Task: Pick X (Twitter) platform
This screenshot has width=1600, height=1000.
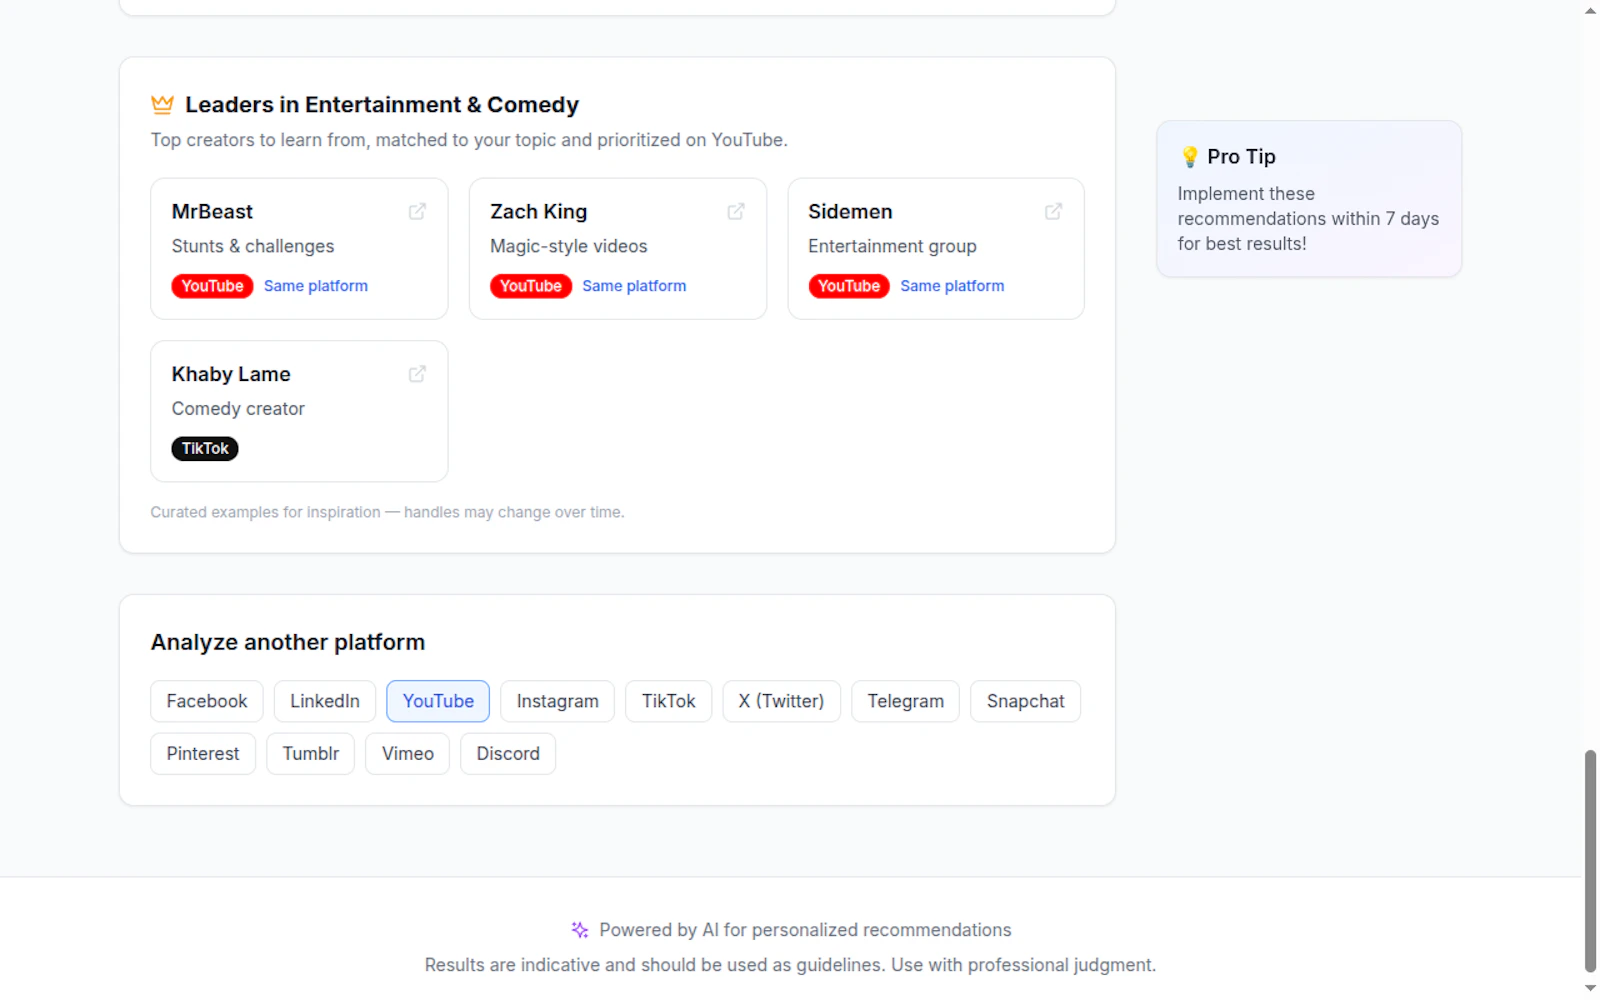Action: click(x=782, y=701)
